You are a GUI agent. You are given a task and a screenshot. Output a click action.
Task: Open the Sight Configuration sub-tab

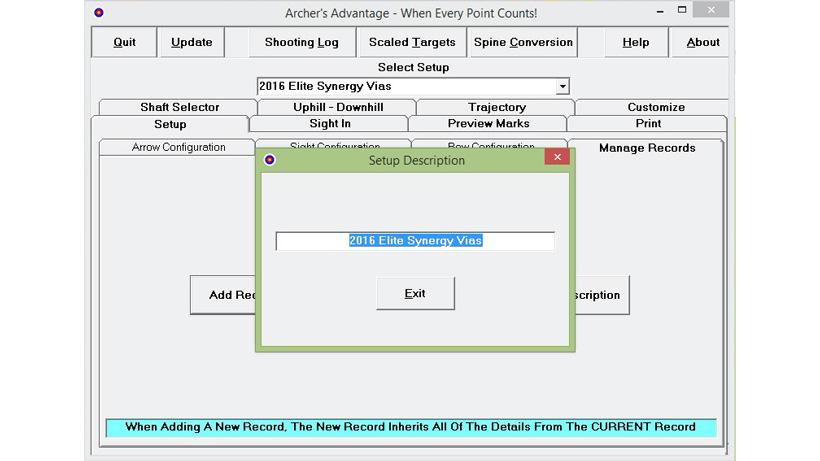pos(335,144)
